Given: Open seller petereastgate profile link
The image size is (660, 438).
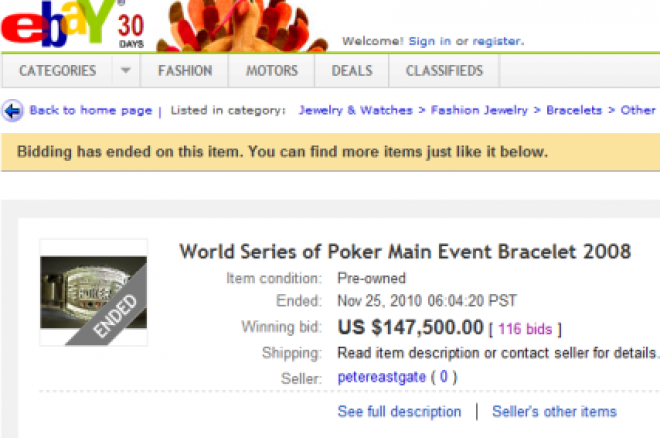Looking at the screenshot, I should tap(382, 377).
